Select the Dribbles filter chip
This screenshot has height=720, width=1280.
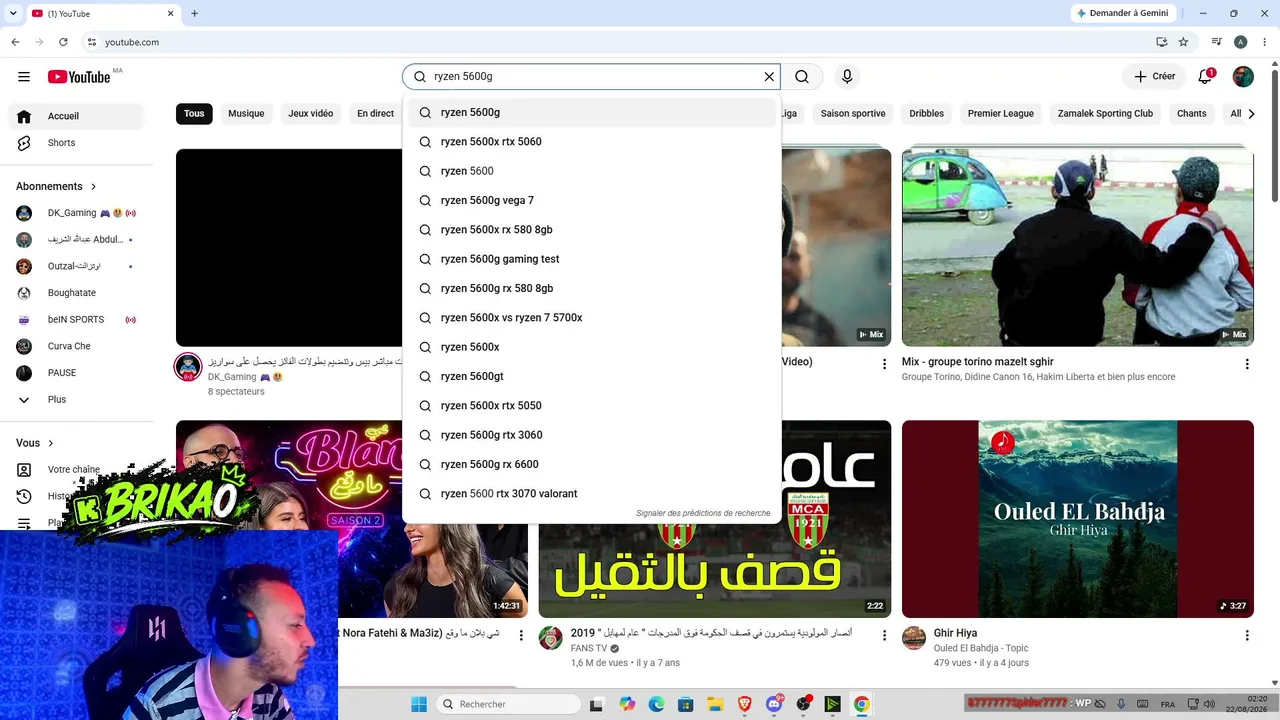click(927, 114)
